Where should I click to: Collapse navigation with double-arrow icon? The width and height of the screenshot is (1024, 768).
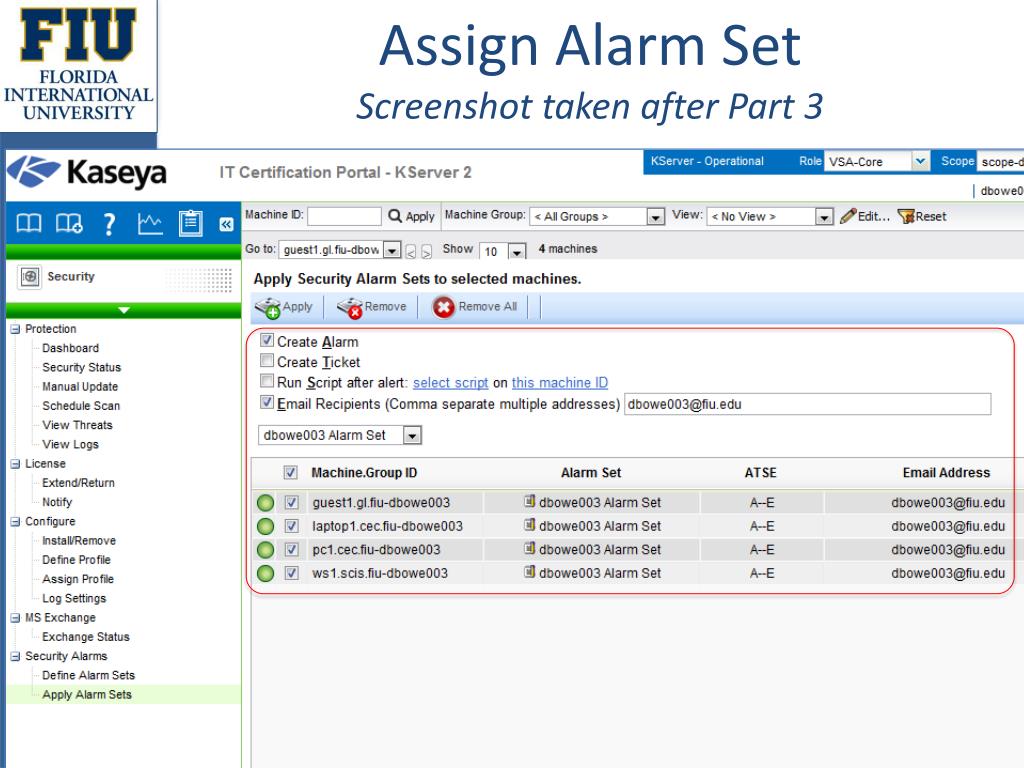[x=226, y=225]
